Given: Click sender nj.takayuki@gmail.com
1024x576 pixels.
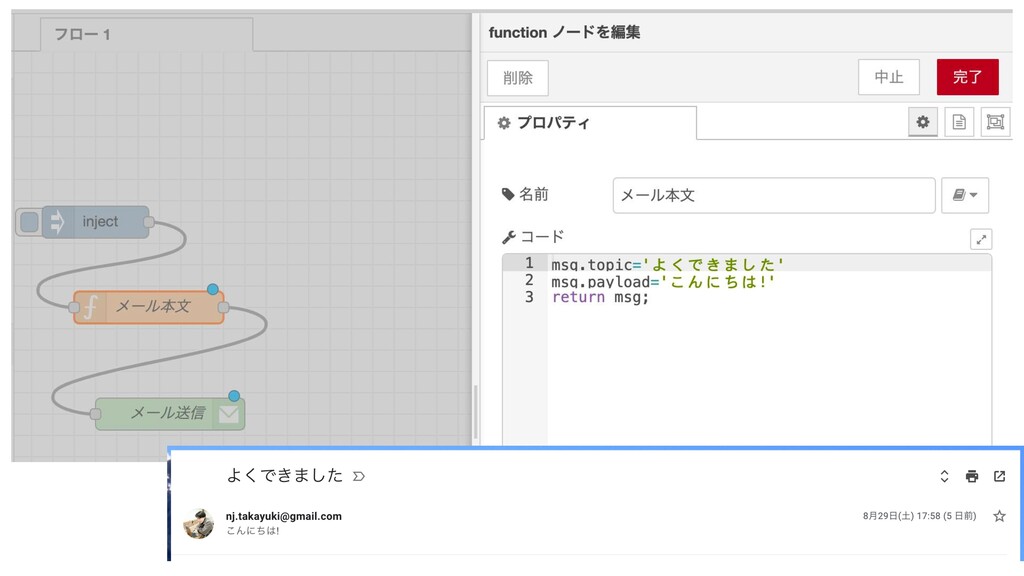Looking at the screenshot, I should point(283,516).
